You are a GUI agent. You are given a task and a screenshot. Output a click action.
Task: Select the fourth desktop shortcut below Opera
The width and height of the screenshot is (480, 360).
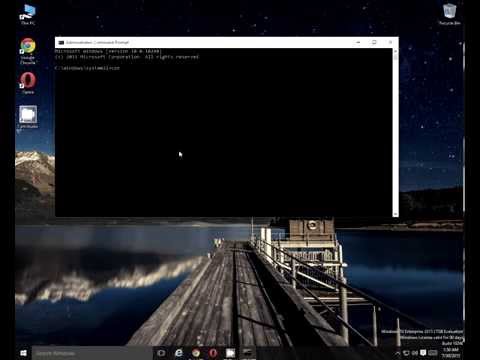(x=28, y=117)
